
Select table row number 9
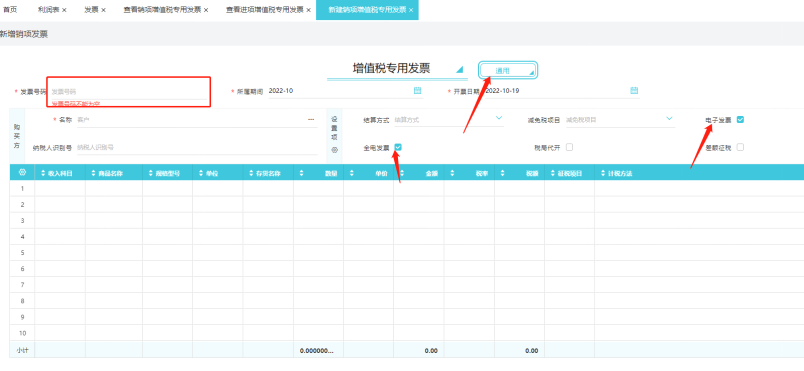tap(22, 317)
